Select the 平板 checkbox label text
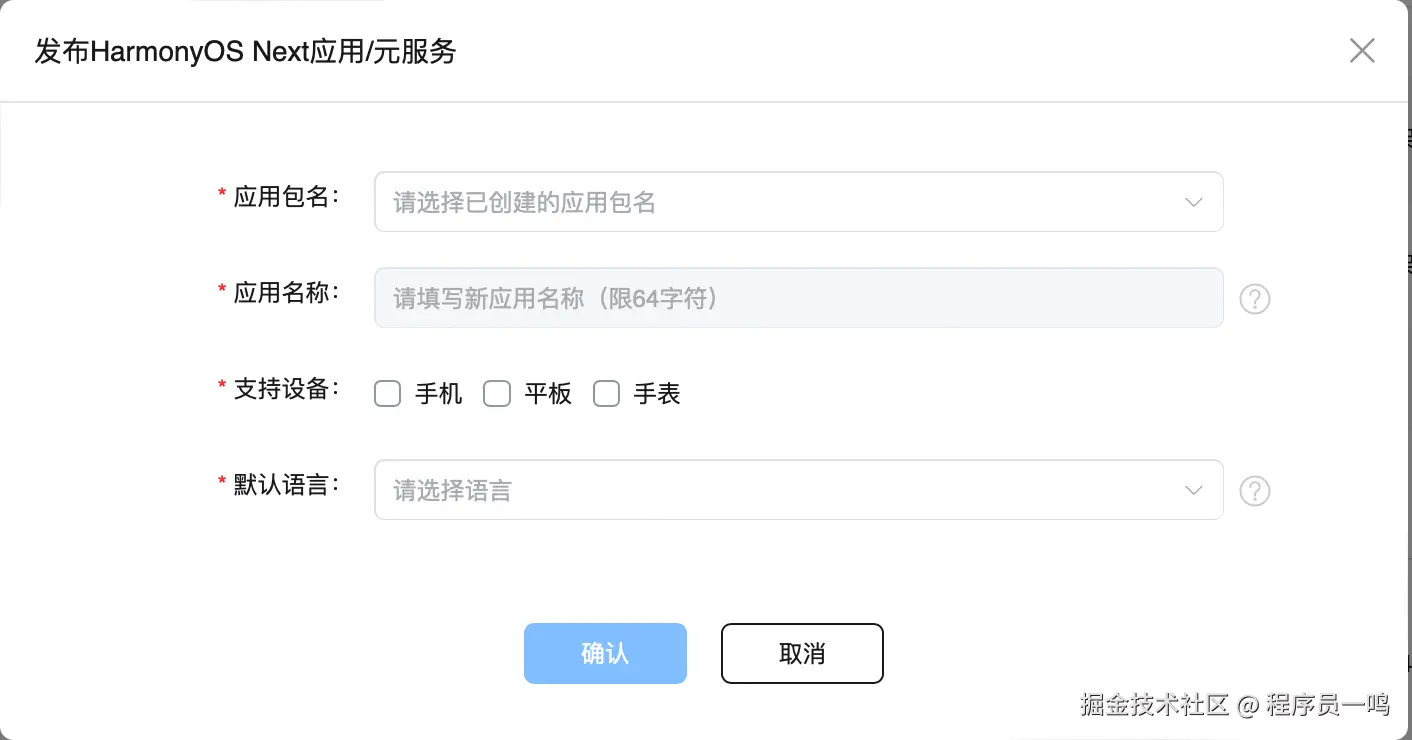Screen dimensions: 1412x740 pos(548,395)
